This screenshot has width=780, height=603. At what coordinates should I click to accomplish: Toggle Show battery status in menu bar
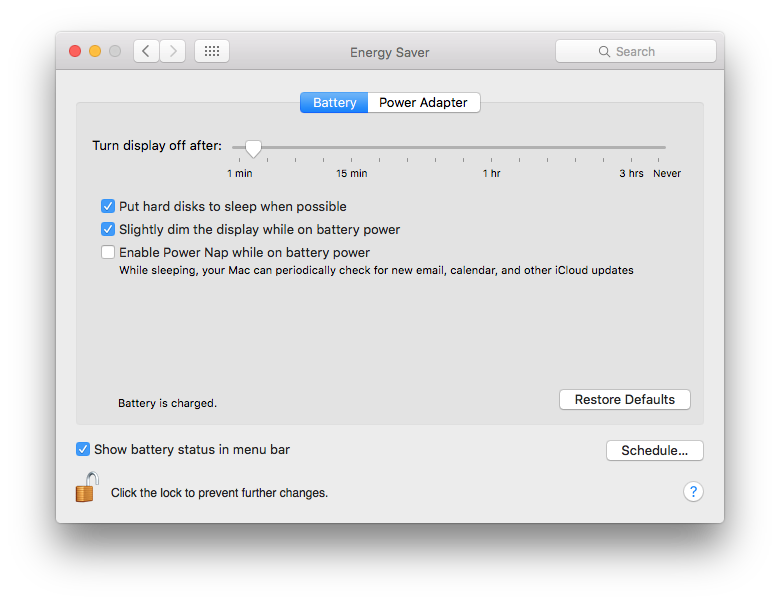point(83,449)
